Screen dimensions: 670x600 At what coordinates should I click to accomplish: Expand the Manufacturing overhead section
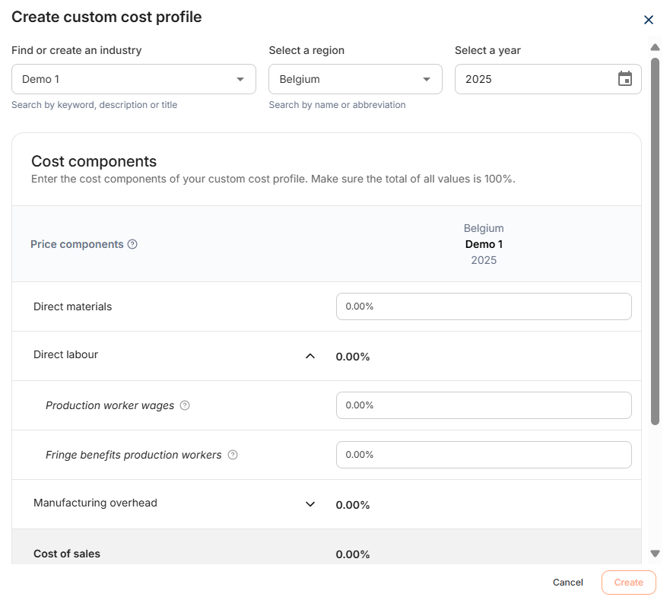310,504
